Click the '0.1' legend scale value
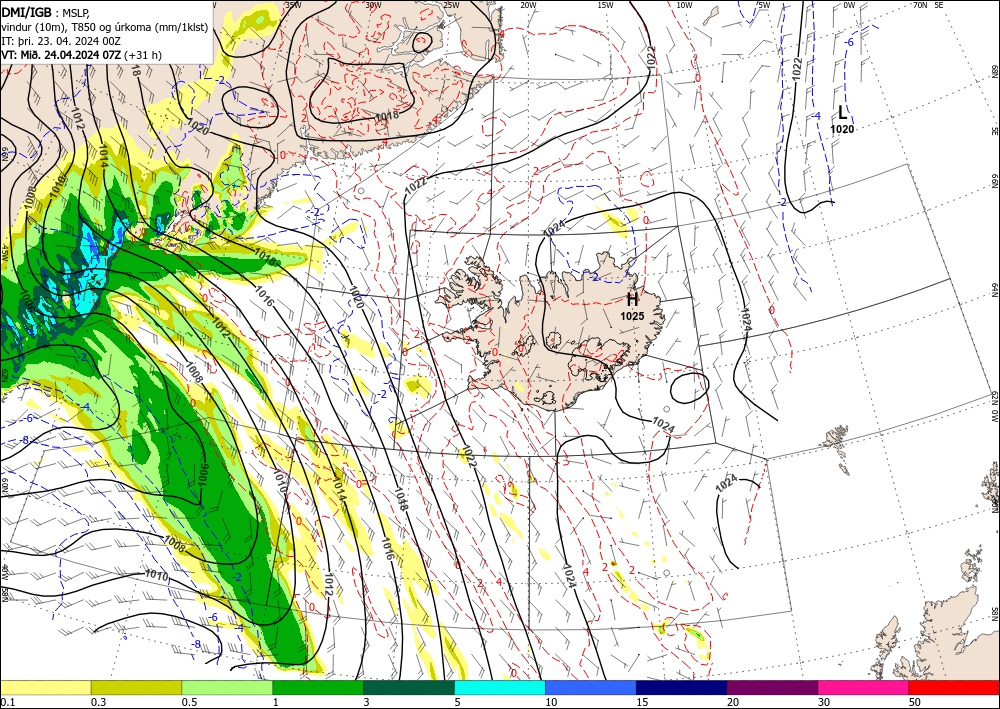The height and width of the screenshot is (709, 1000). click(6, 702)
